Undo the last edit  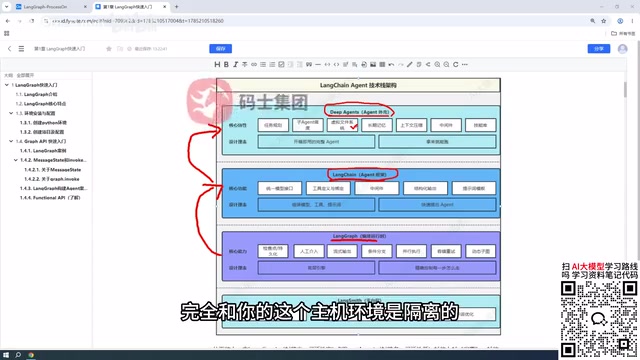point(391,64)
